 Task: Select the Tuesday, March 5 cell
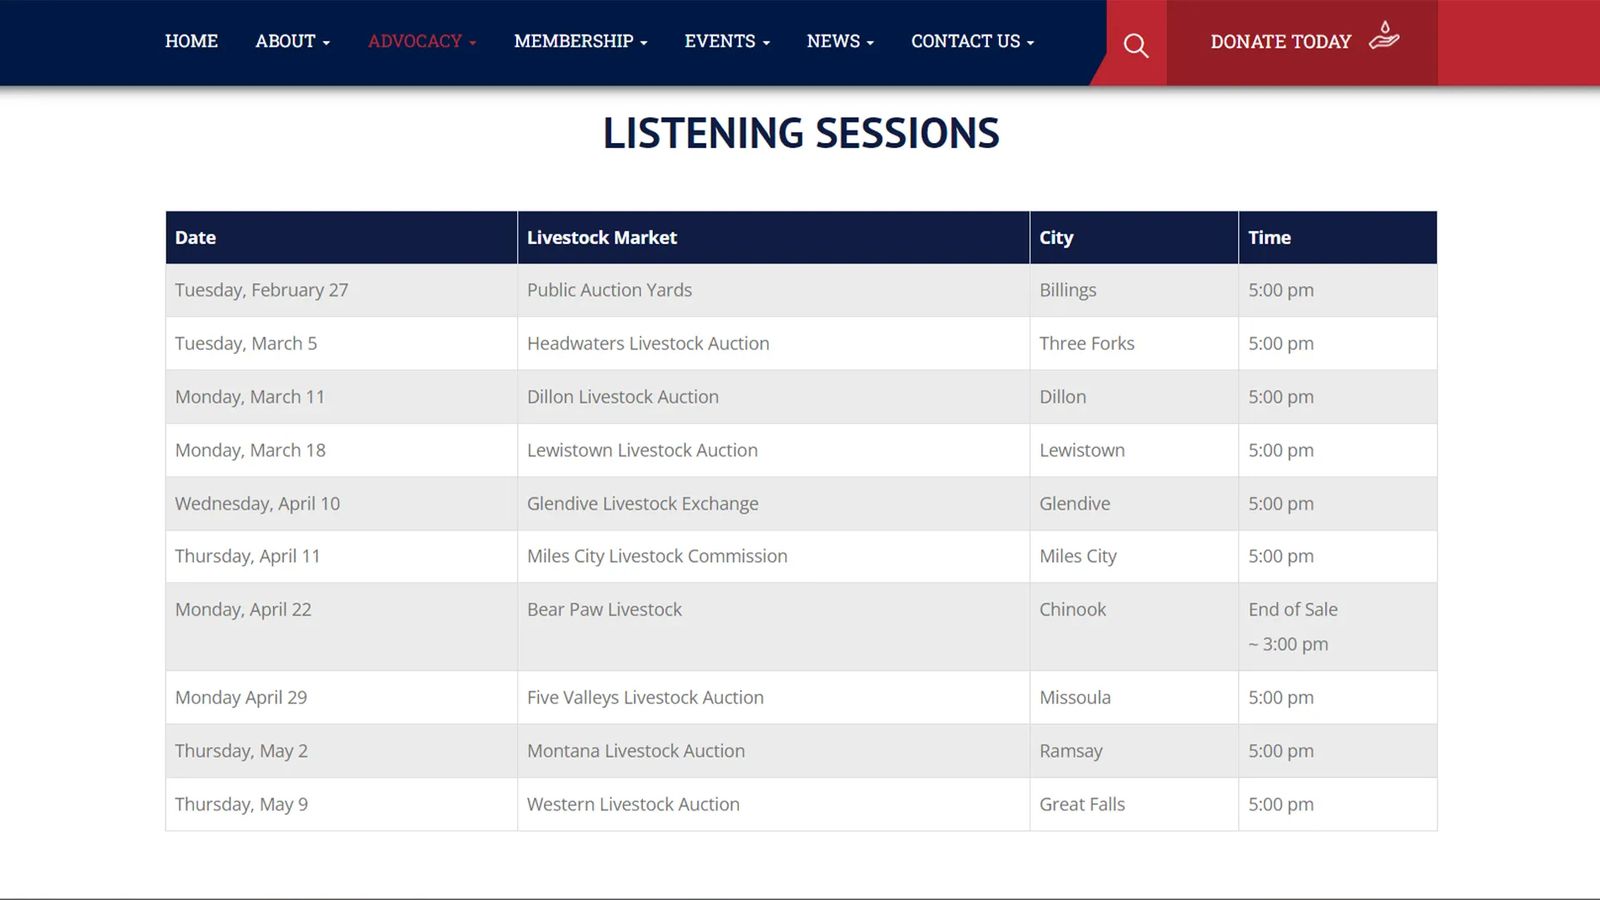point(341,343)
